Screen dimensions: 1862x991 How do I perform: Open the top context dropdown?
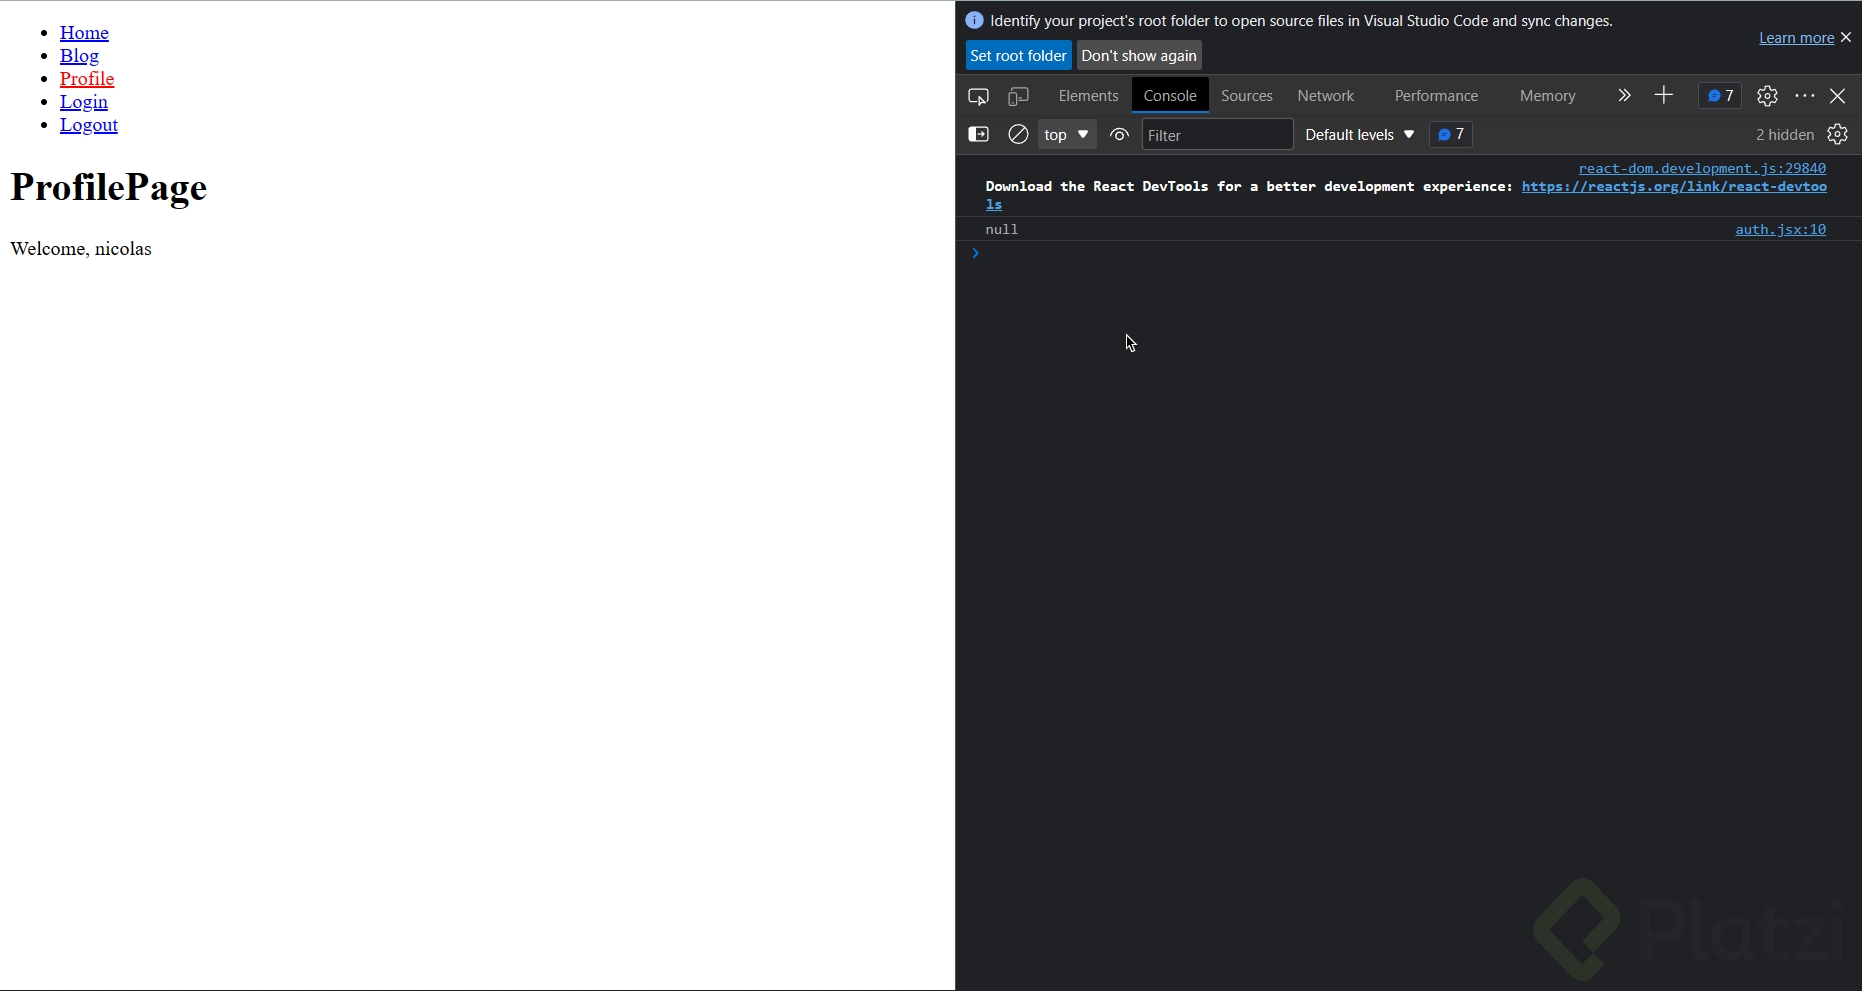click(1067, 134)
